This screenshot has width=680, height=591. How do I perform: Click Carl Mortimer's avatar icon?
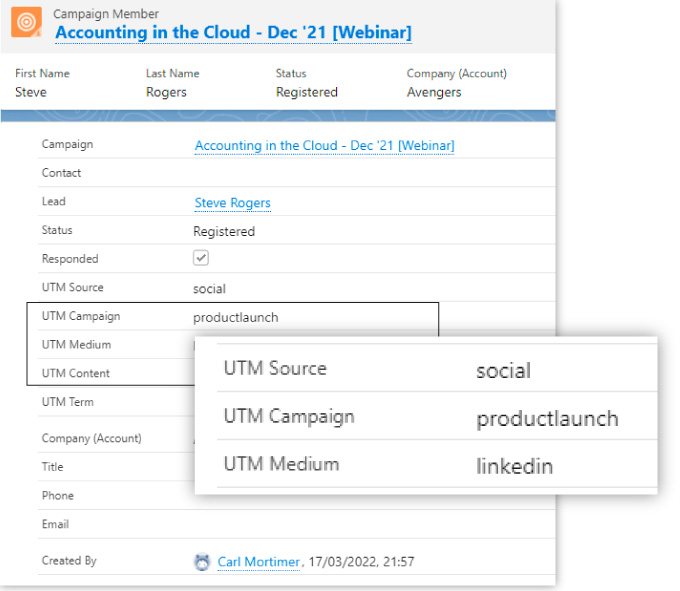pyautogui.click(x=202, y=562)
